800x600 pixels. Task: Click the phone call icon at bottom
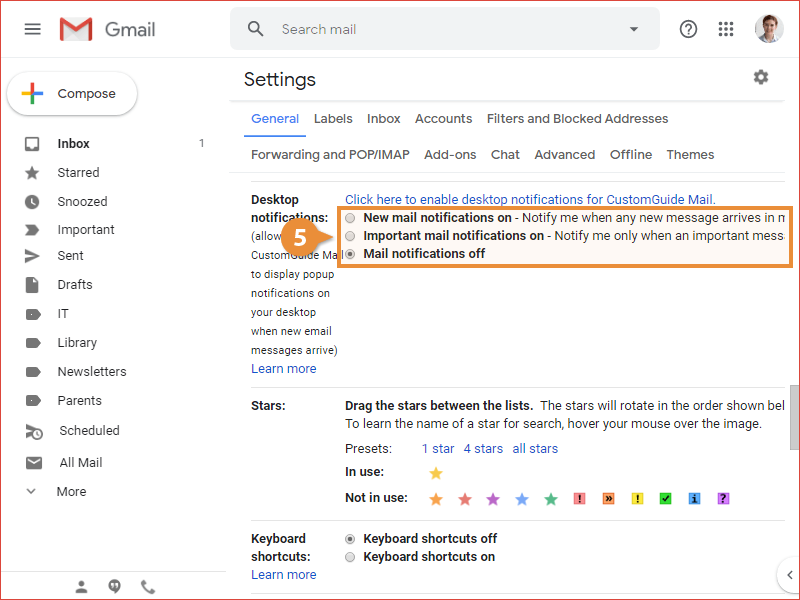148,587
